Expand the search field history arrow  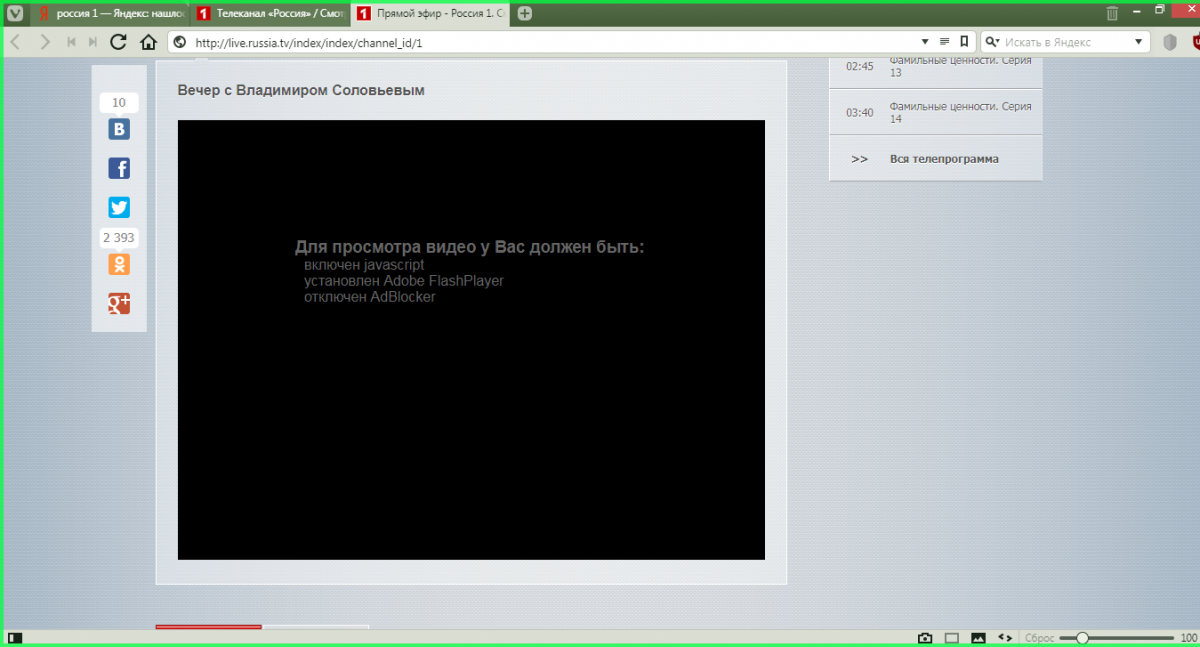(x=1139, y=42)
